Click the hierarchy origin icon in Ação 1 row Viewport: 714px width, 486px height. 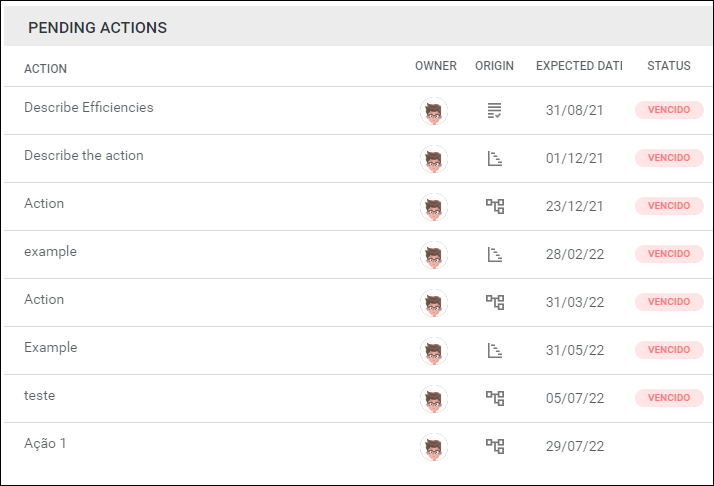[x=495, y=446]
